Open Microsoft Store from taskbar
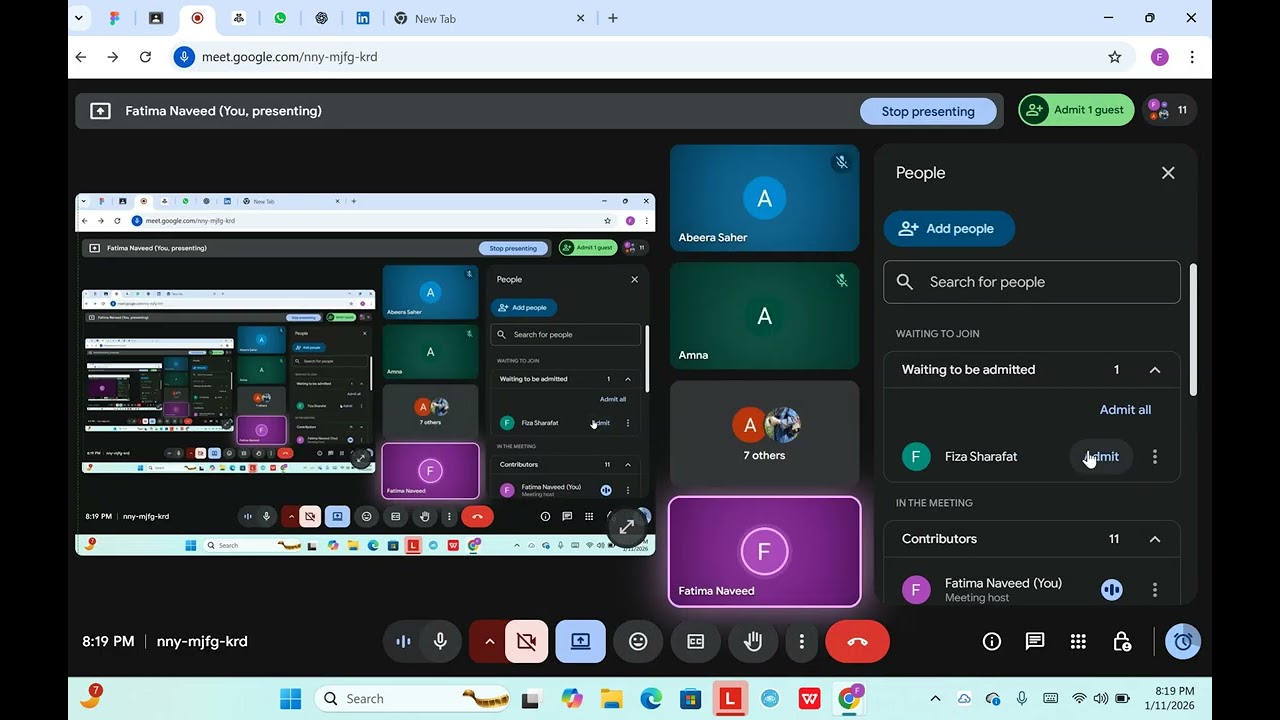The width and height of the screenshot is (1280, 720). pyautogui.click(x=690, y=698)
